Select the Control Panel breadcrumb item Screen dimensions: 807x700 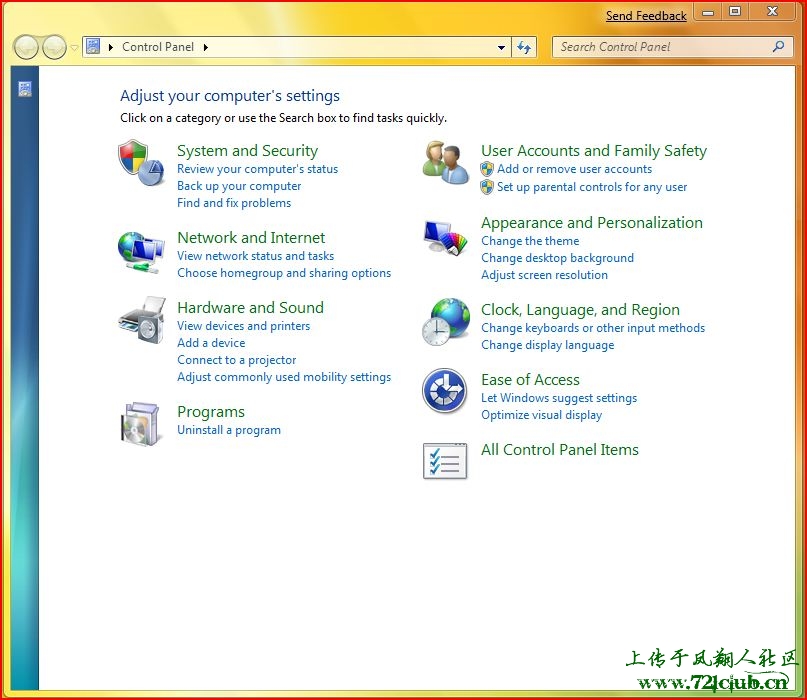tap(158, 47)
